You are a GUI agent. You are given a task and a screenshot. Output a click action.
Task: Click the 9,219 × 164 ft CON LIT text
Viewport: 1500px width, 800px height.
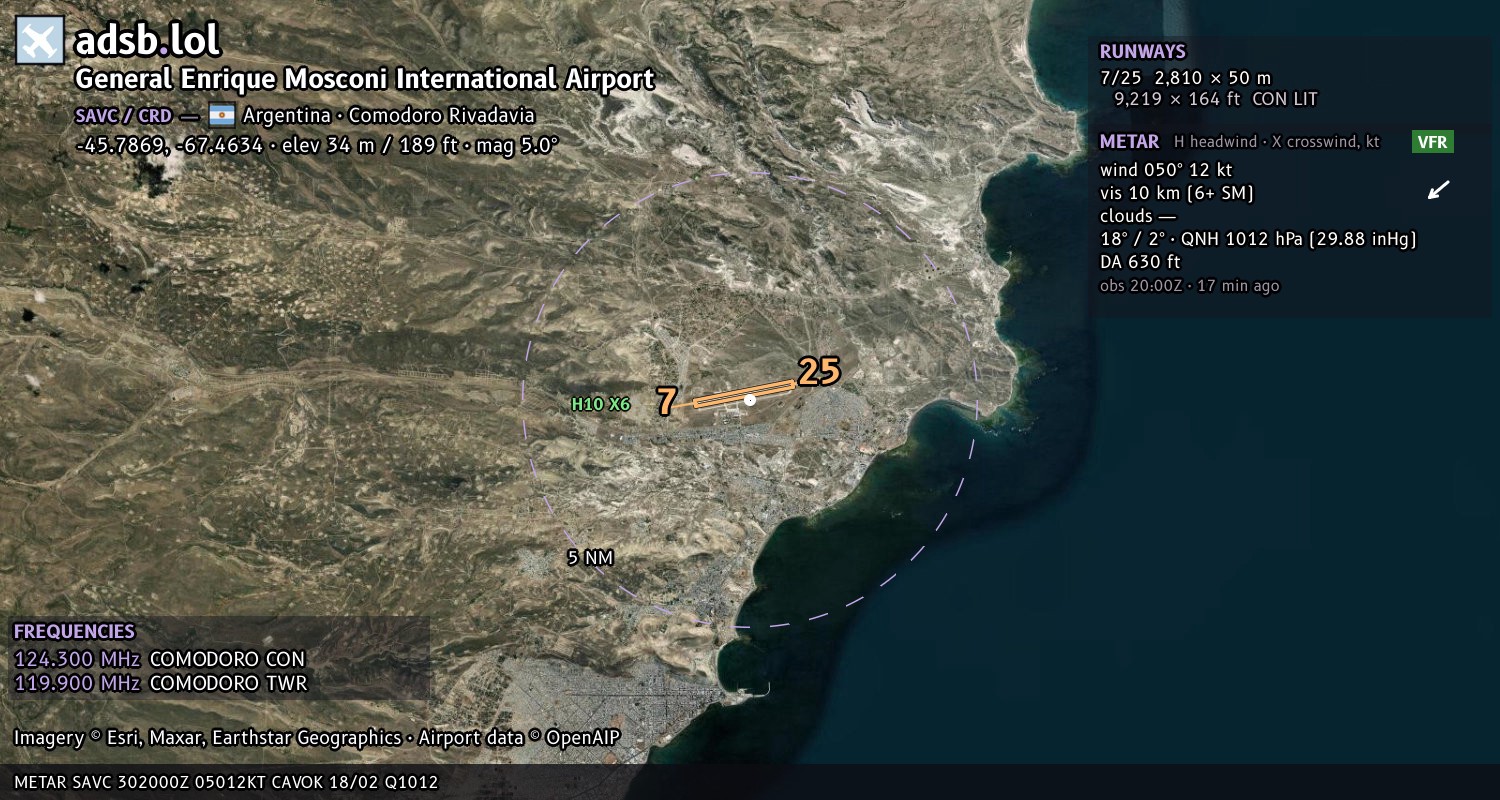[1216, 99]
